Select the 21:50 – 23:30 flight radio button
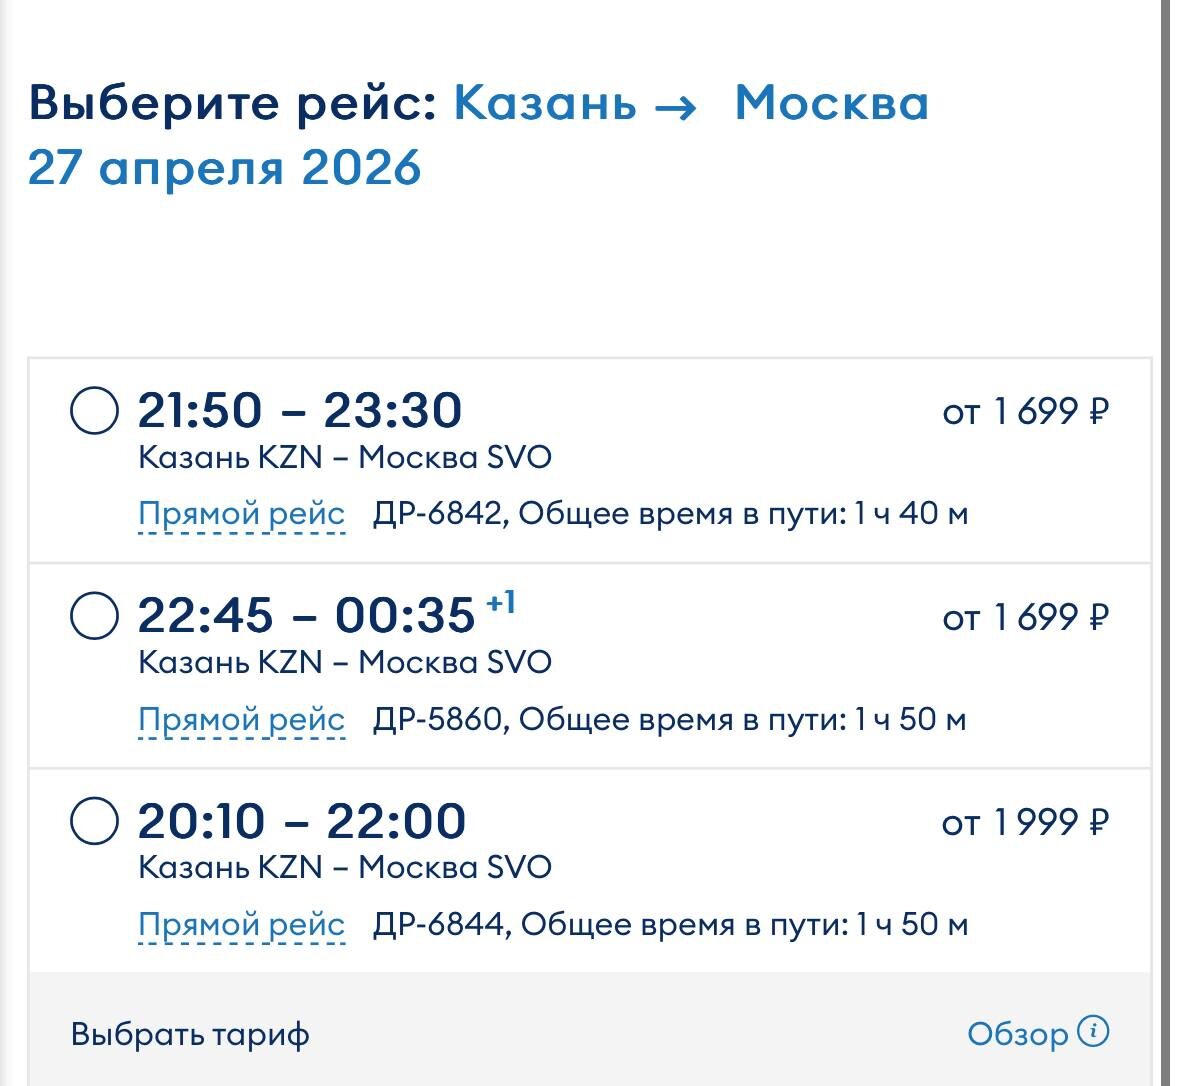Image resolution: width=1179 pixels, height=1086 pixels. point(94,410)
